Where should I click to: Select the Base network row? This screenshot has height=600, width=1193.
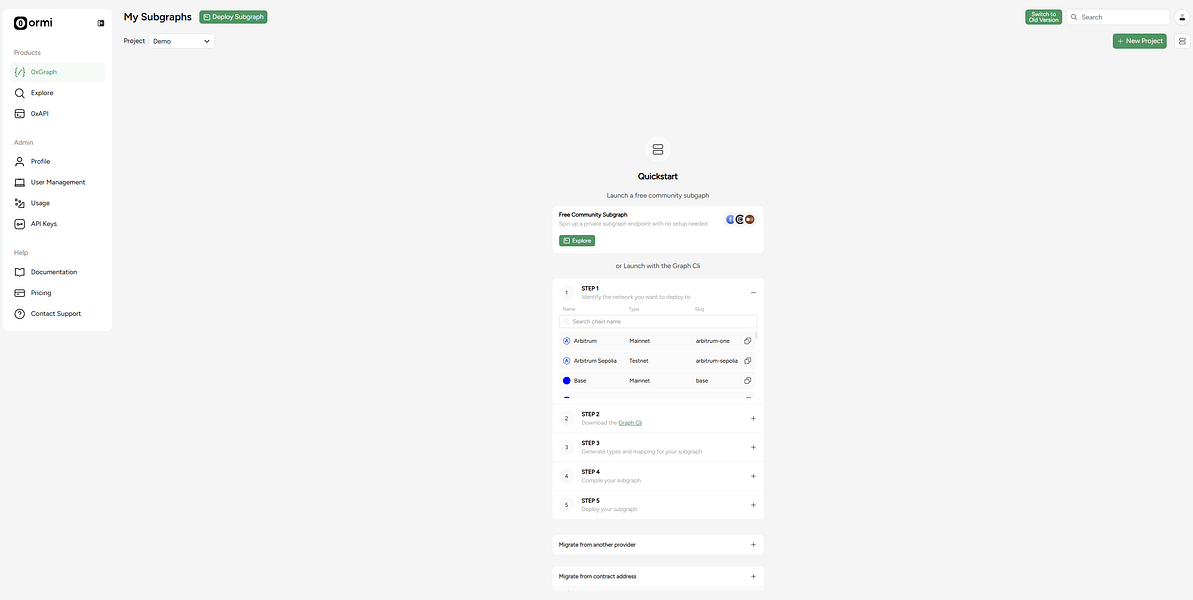657,380
